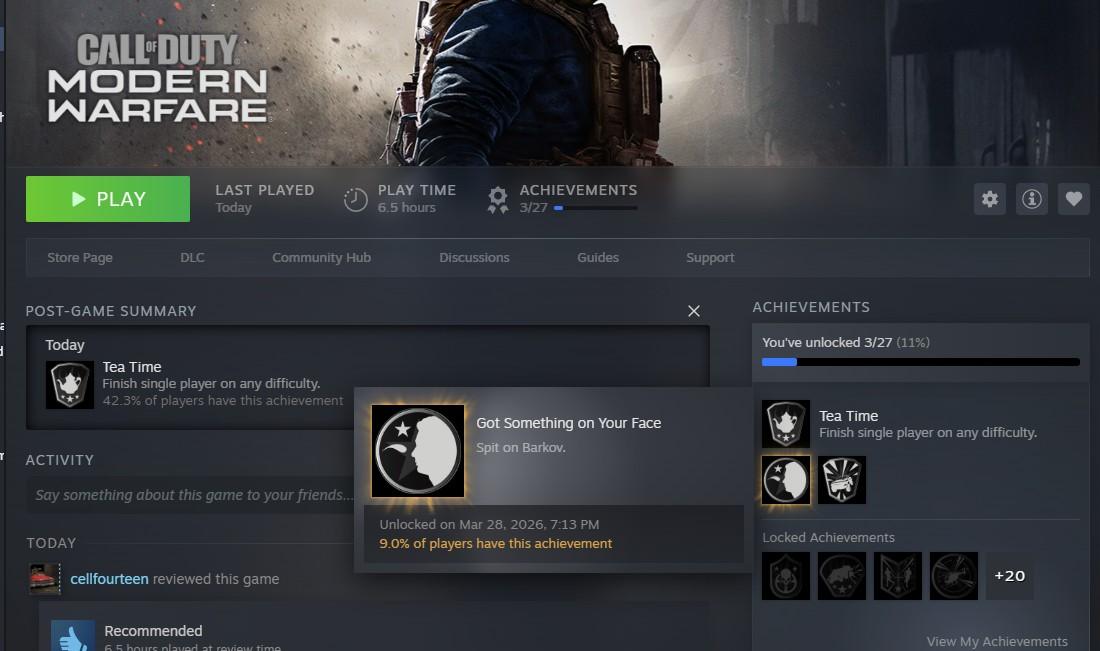Click the game info icon
Screen dimensions: 1100x651
point(1031,199)
